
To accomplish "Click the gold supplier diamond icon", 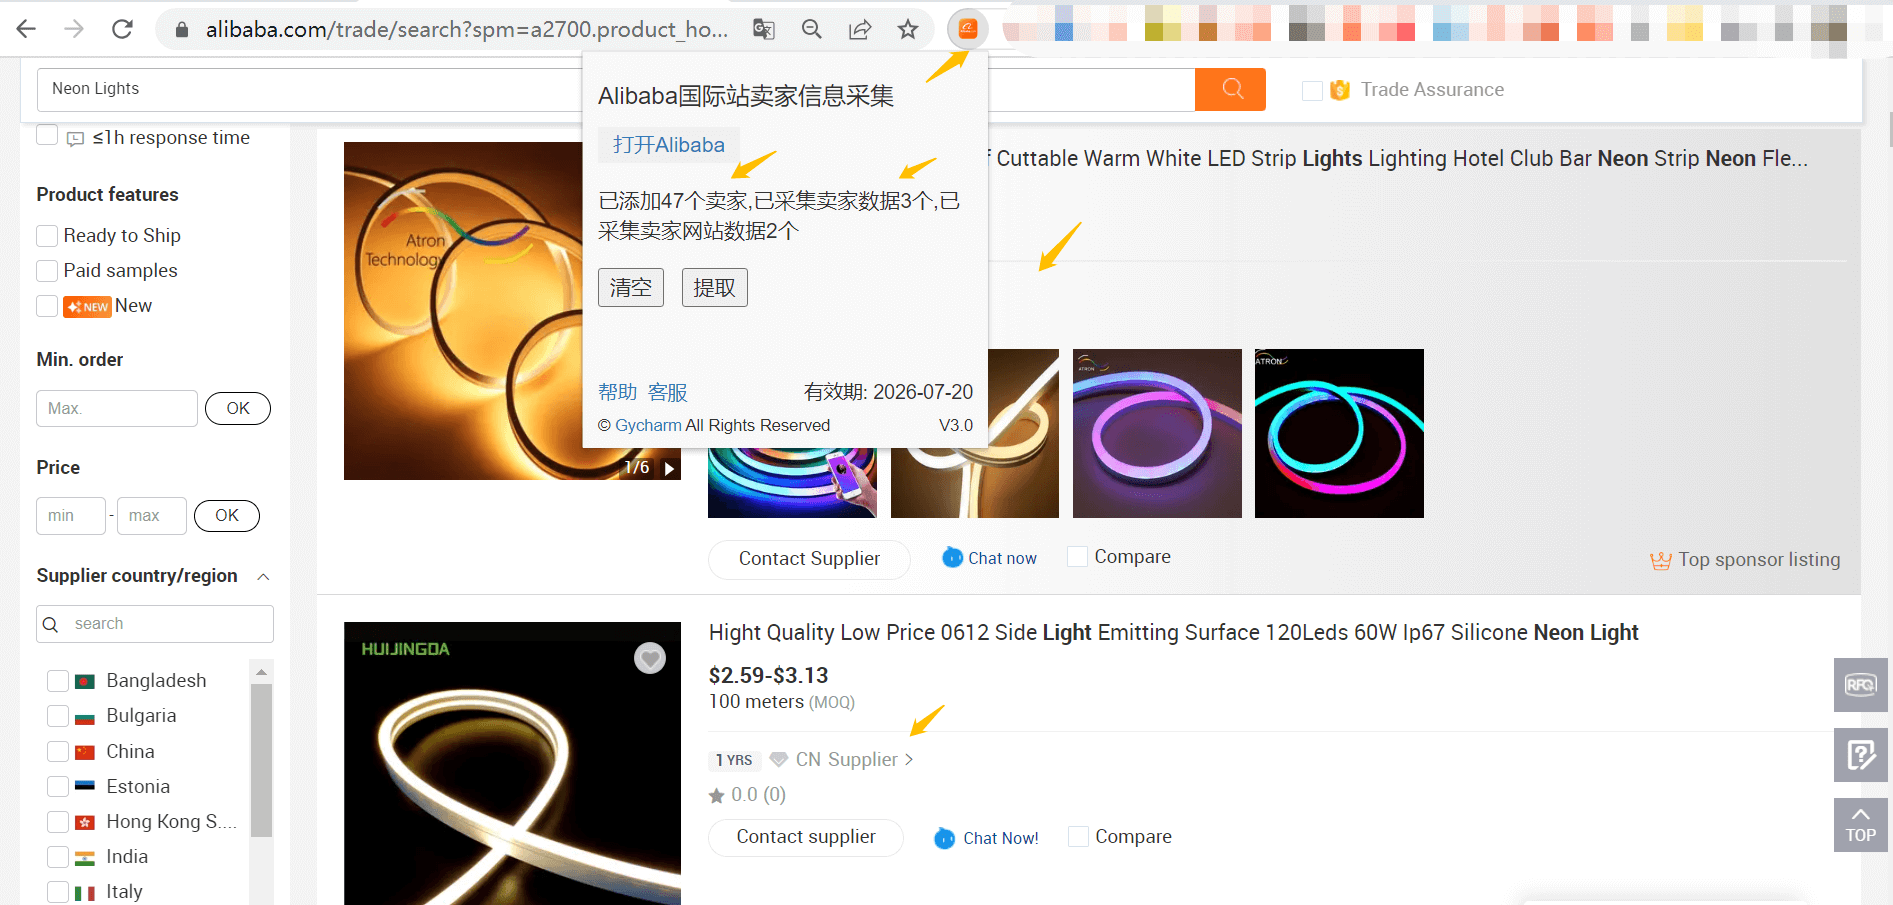I will 779,760.
